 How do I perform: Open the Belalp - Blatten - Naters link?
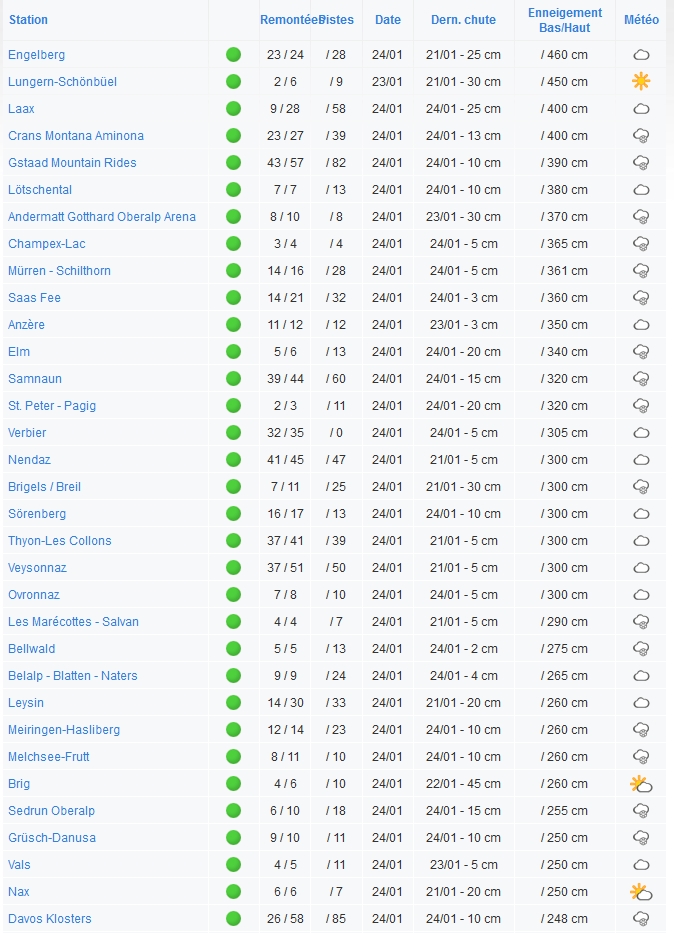pos(73,676)
